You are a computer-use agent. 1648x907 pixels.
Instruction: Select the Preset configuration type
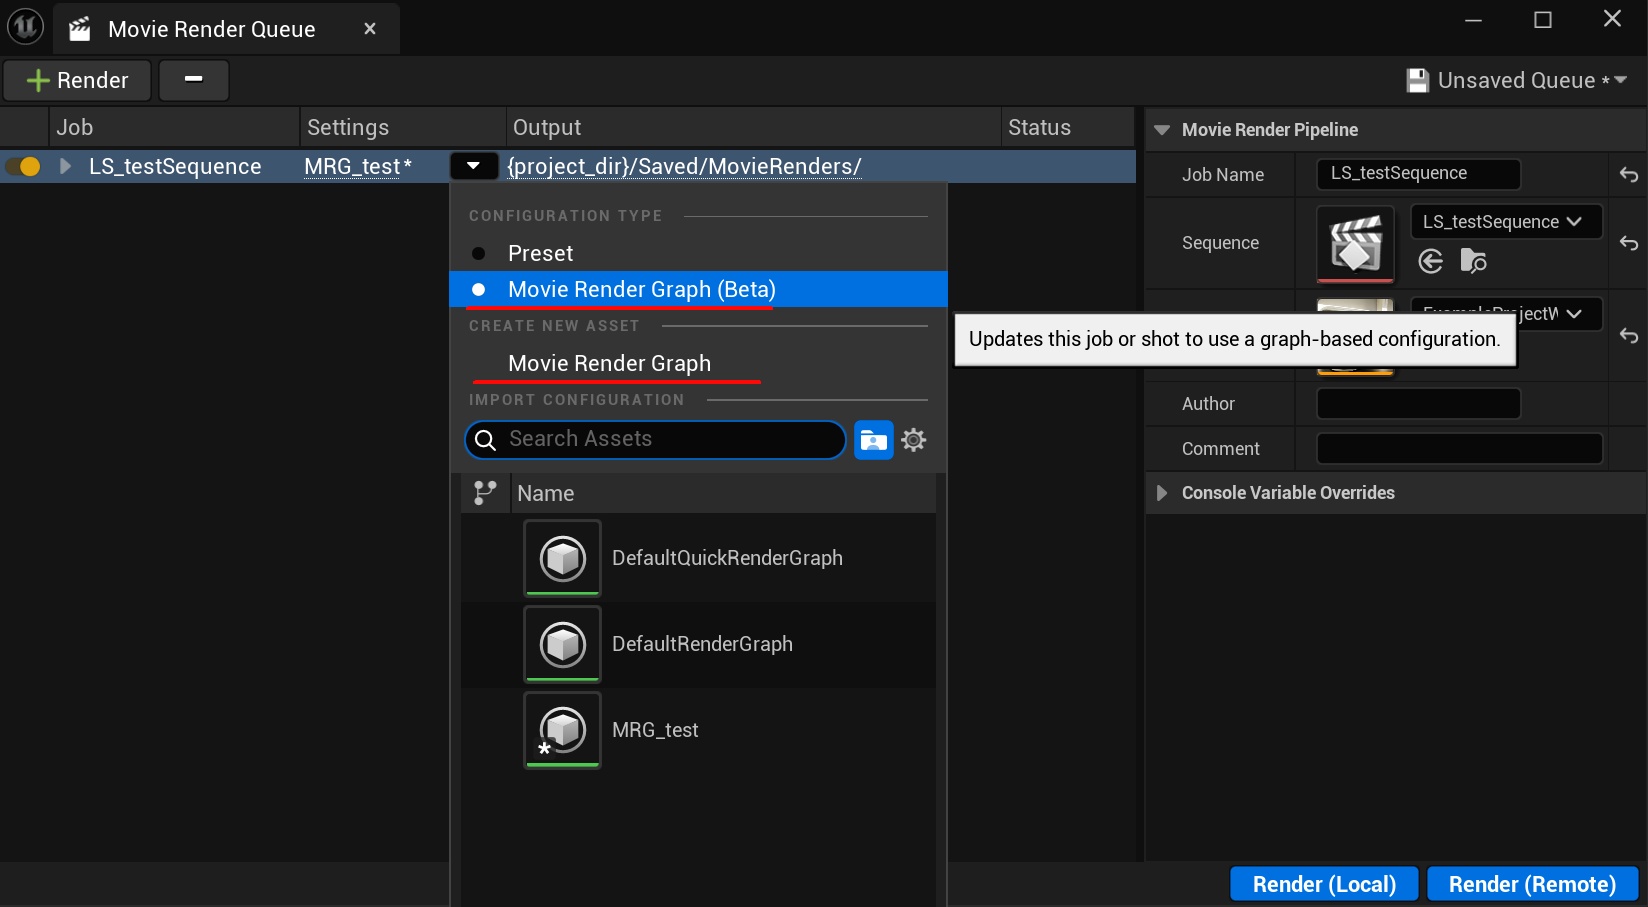[540, 253]
